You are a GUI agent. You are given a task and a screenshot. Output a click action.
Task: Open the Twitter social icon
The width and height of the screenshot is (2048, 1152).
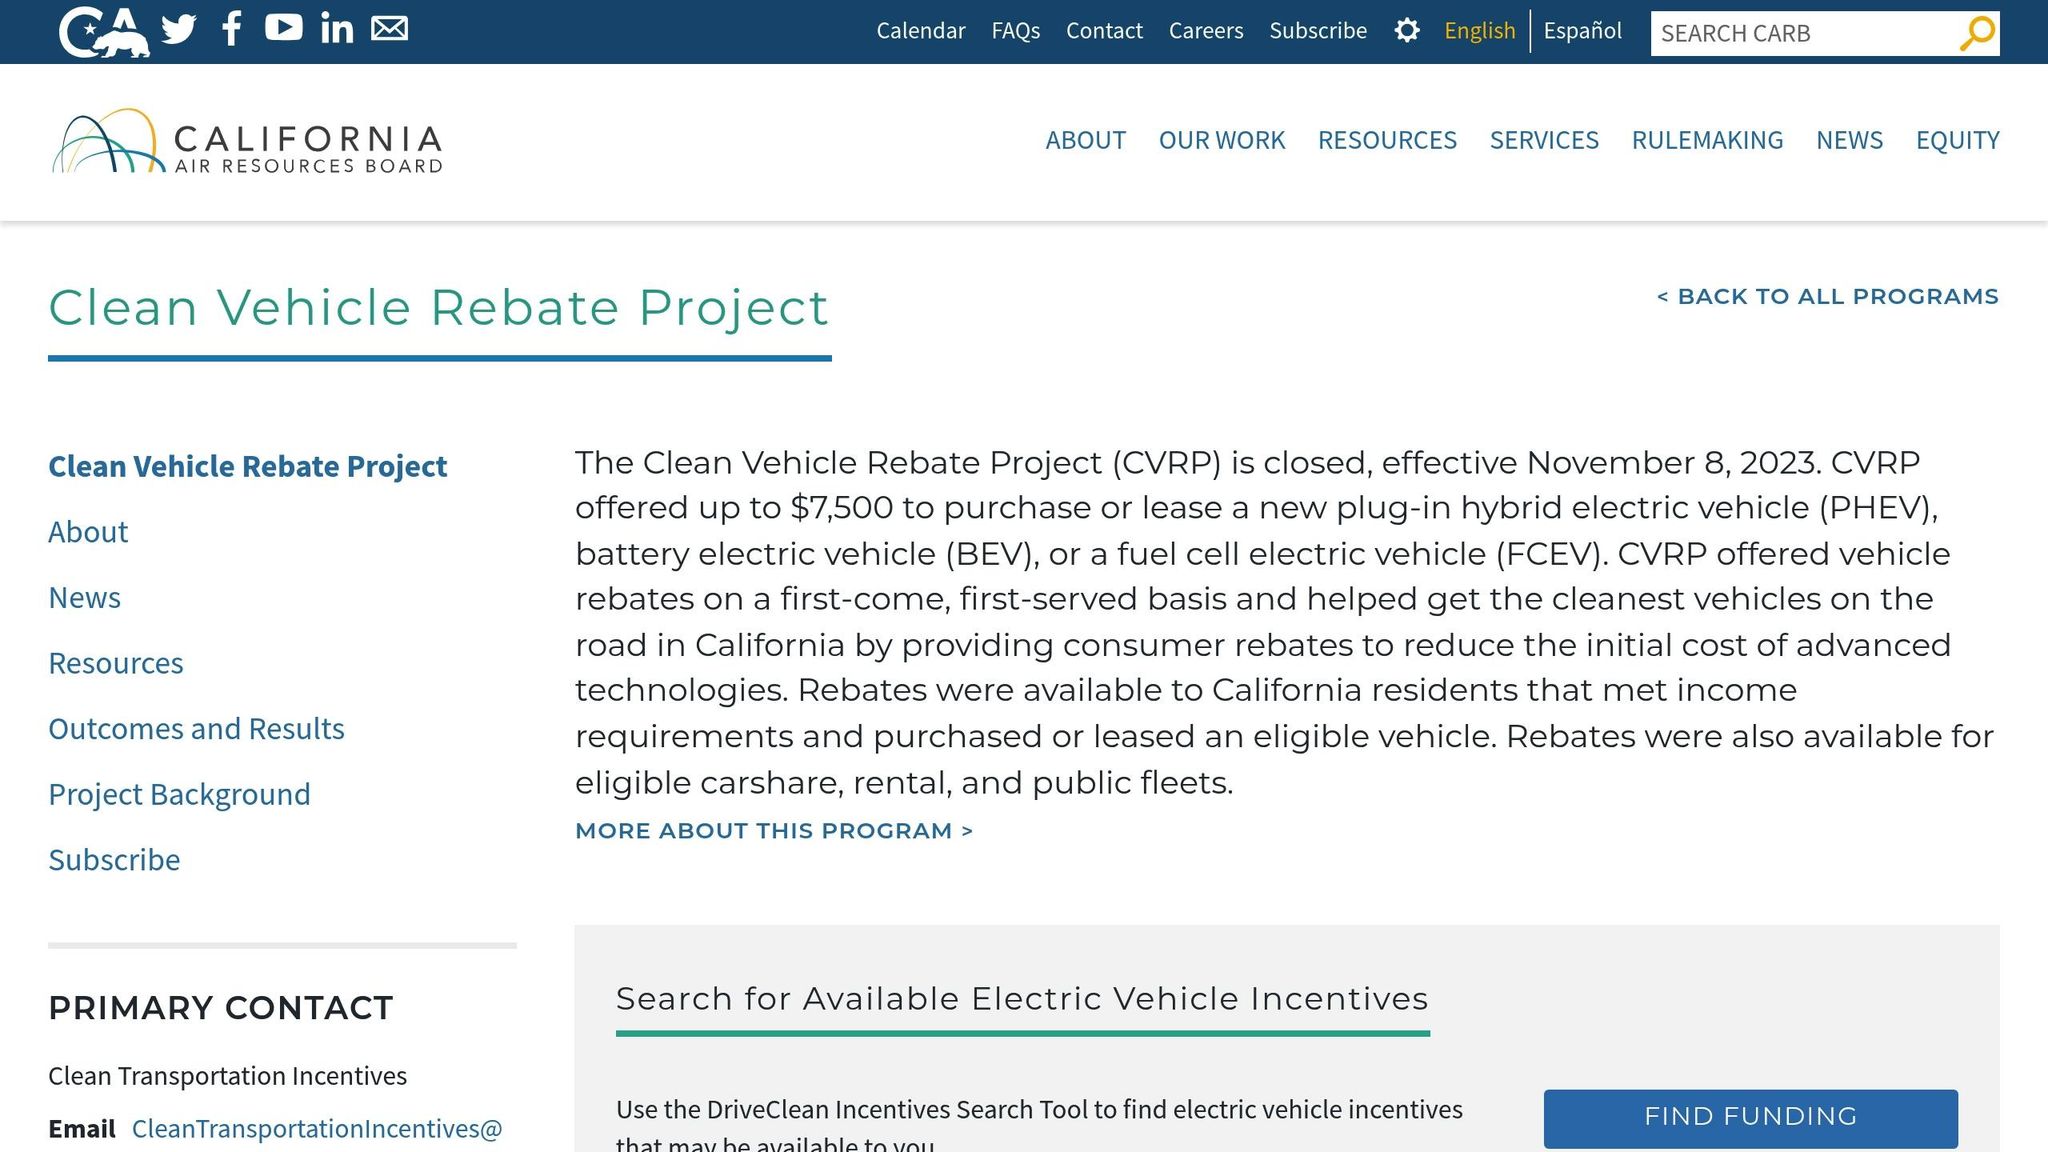pyautogui.click(x=179, y=29)
